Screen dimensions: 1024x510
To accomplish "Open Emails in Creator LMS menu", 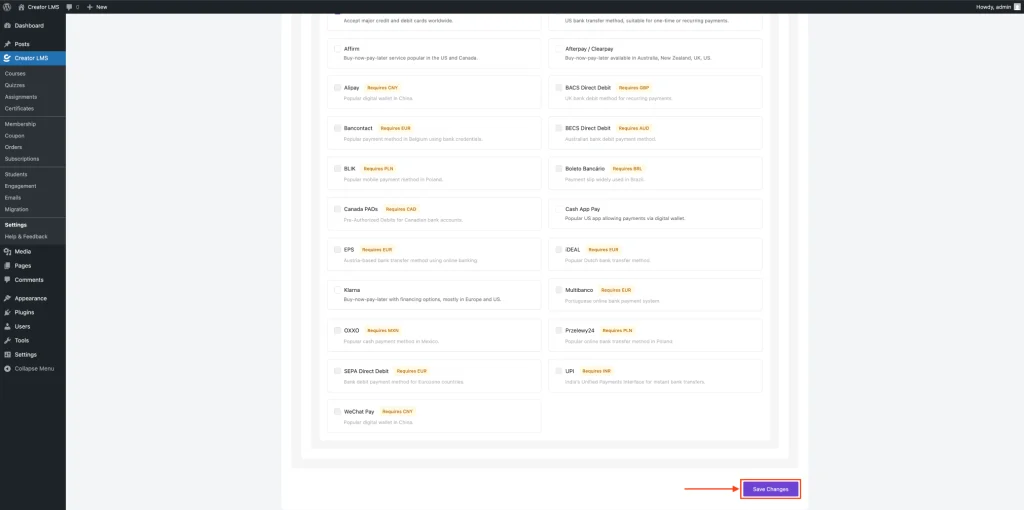I will point(13,197).
